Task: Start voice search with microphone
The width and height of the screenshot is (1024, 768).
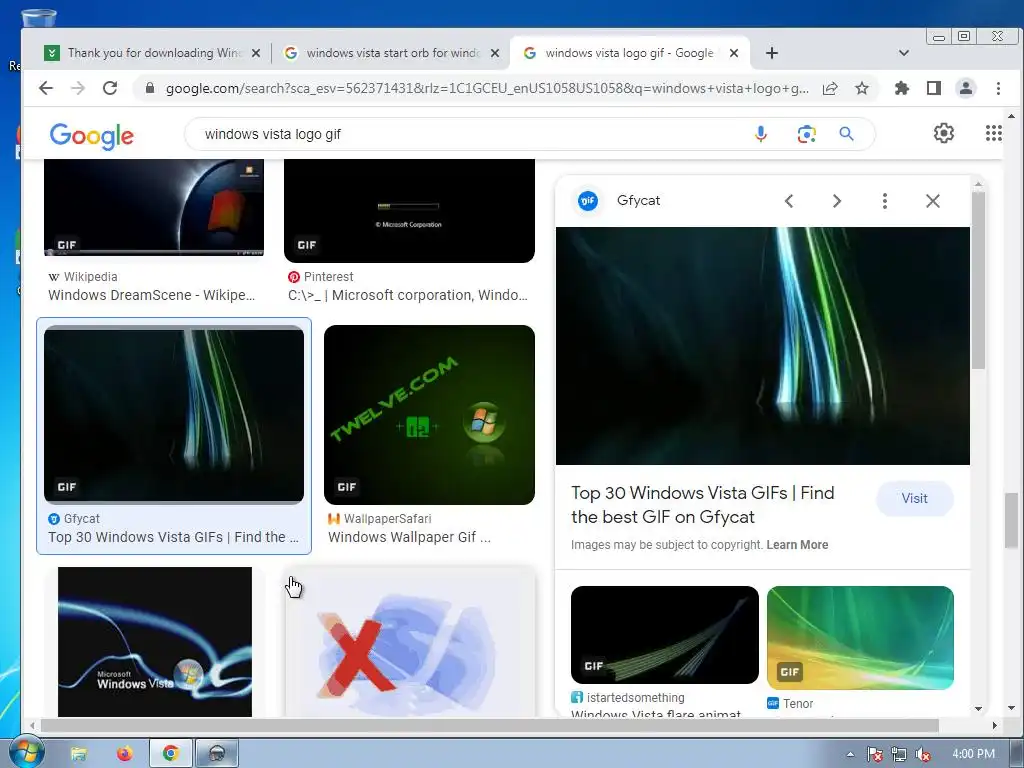Action: point(761,134)
